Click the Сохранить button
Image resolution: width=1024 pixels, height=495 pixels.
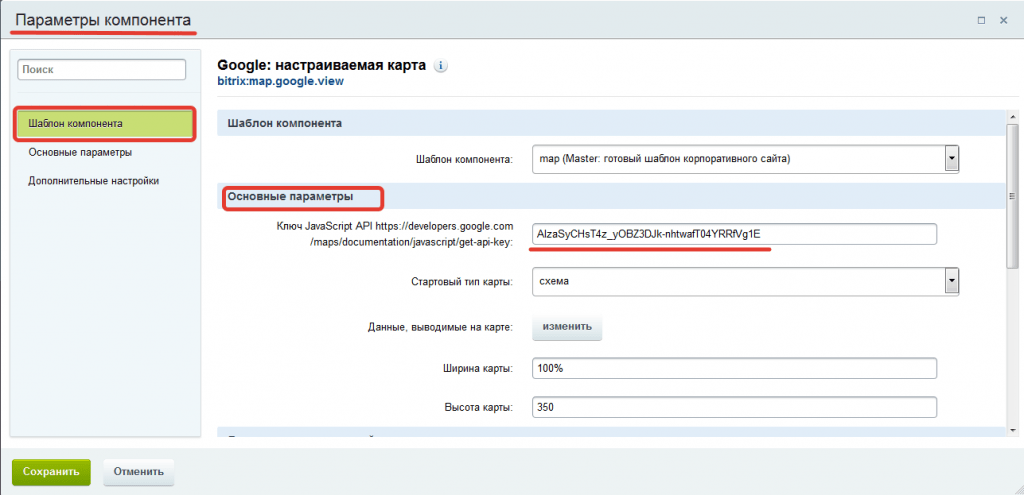(51, 471)
